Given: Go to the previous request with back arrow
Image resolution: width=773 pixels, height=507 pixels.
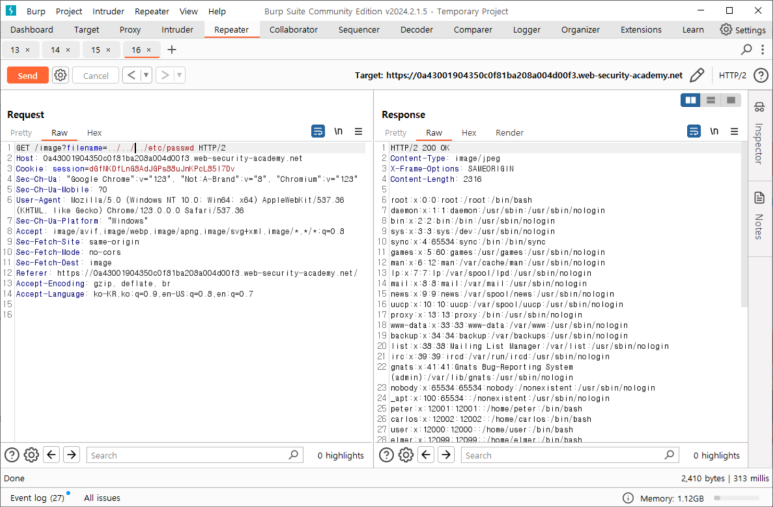Looking at the screenshot, I should click(x=131, y=75).
